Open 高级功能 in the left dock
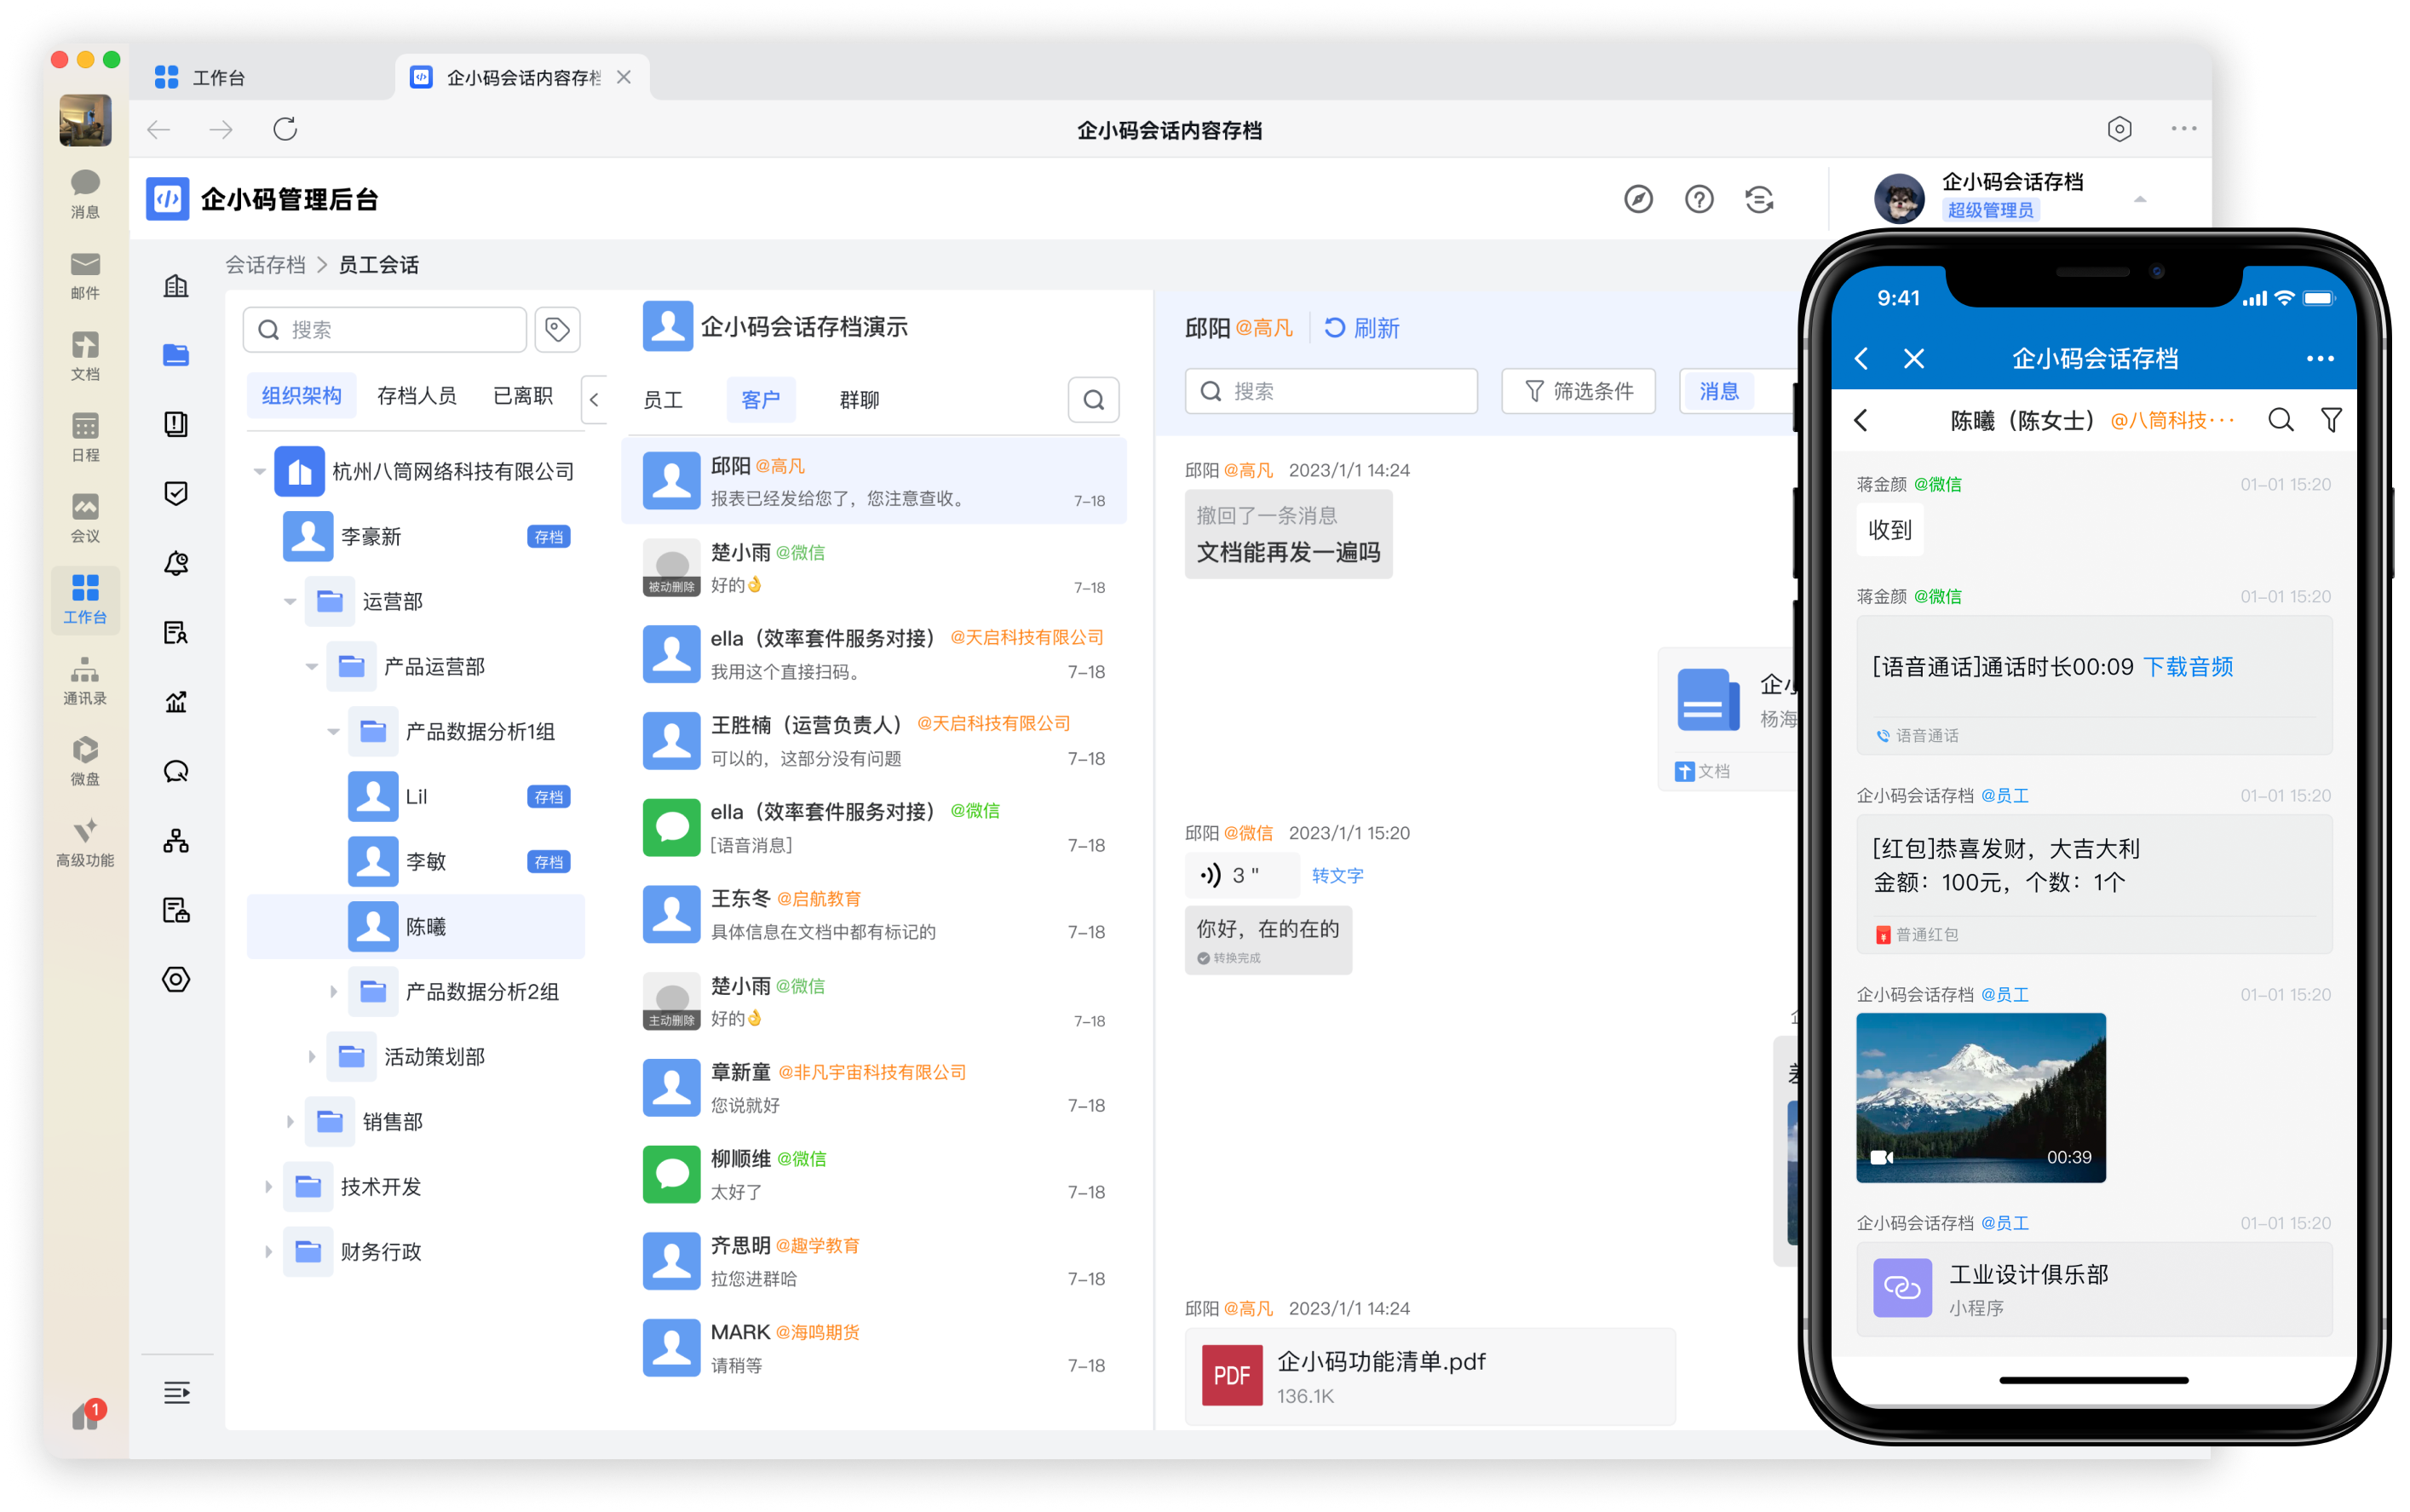2410x1512 pixels. click(x=85, y=842)
